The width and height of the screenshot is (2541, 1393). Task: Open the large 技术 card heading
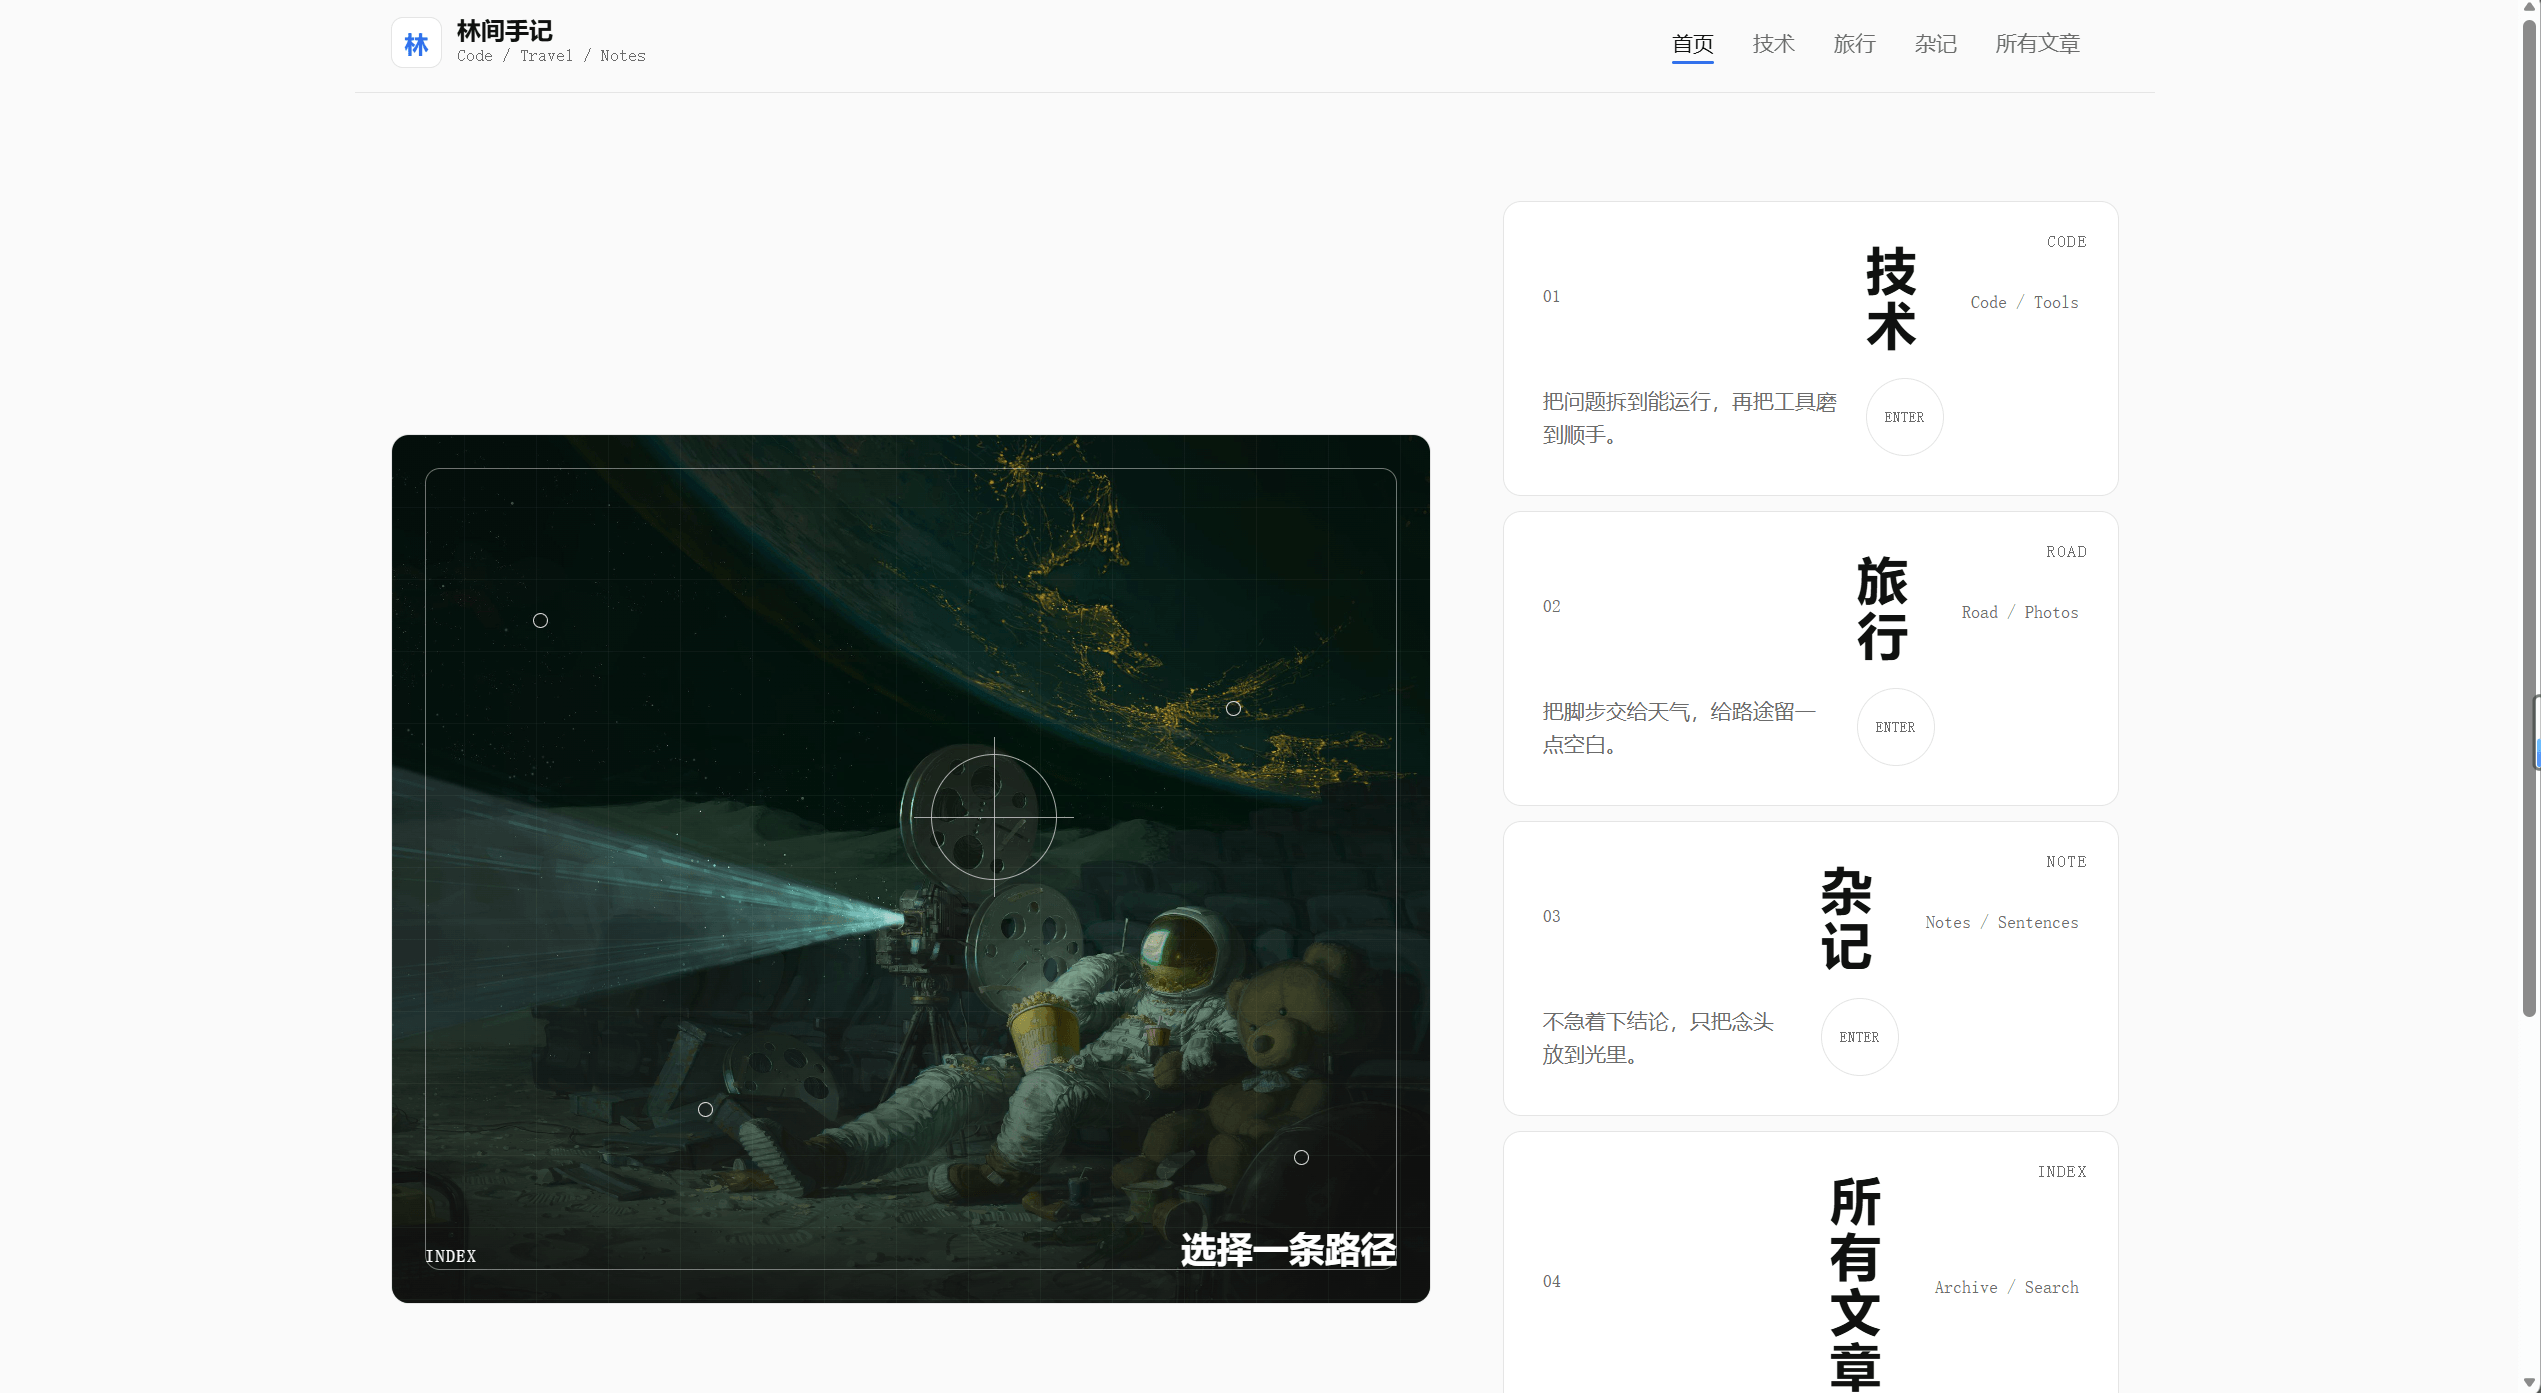(1891, 298)
